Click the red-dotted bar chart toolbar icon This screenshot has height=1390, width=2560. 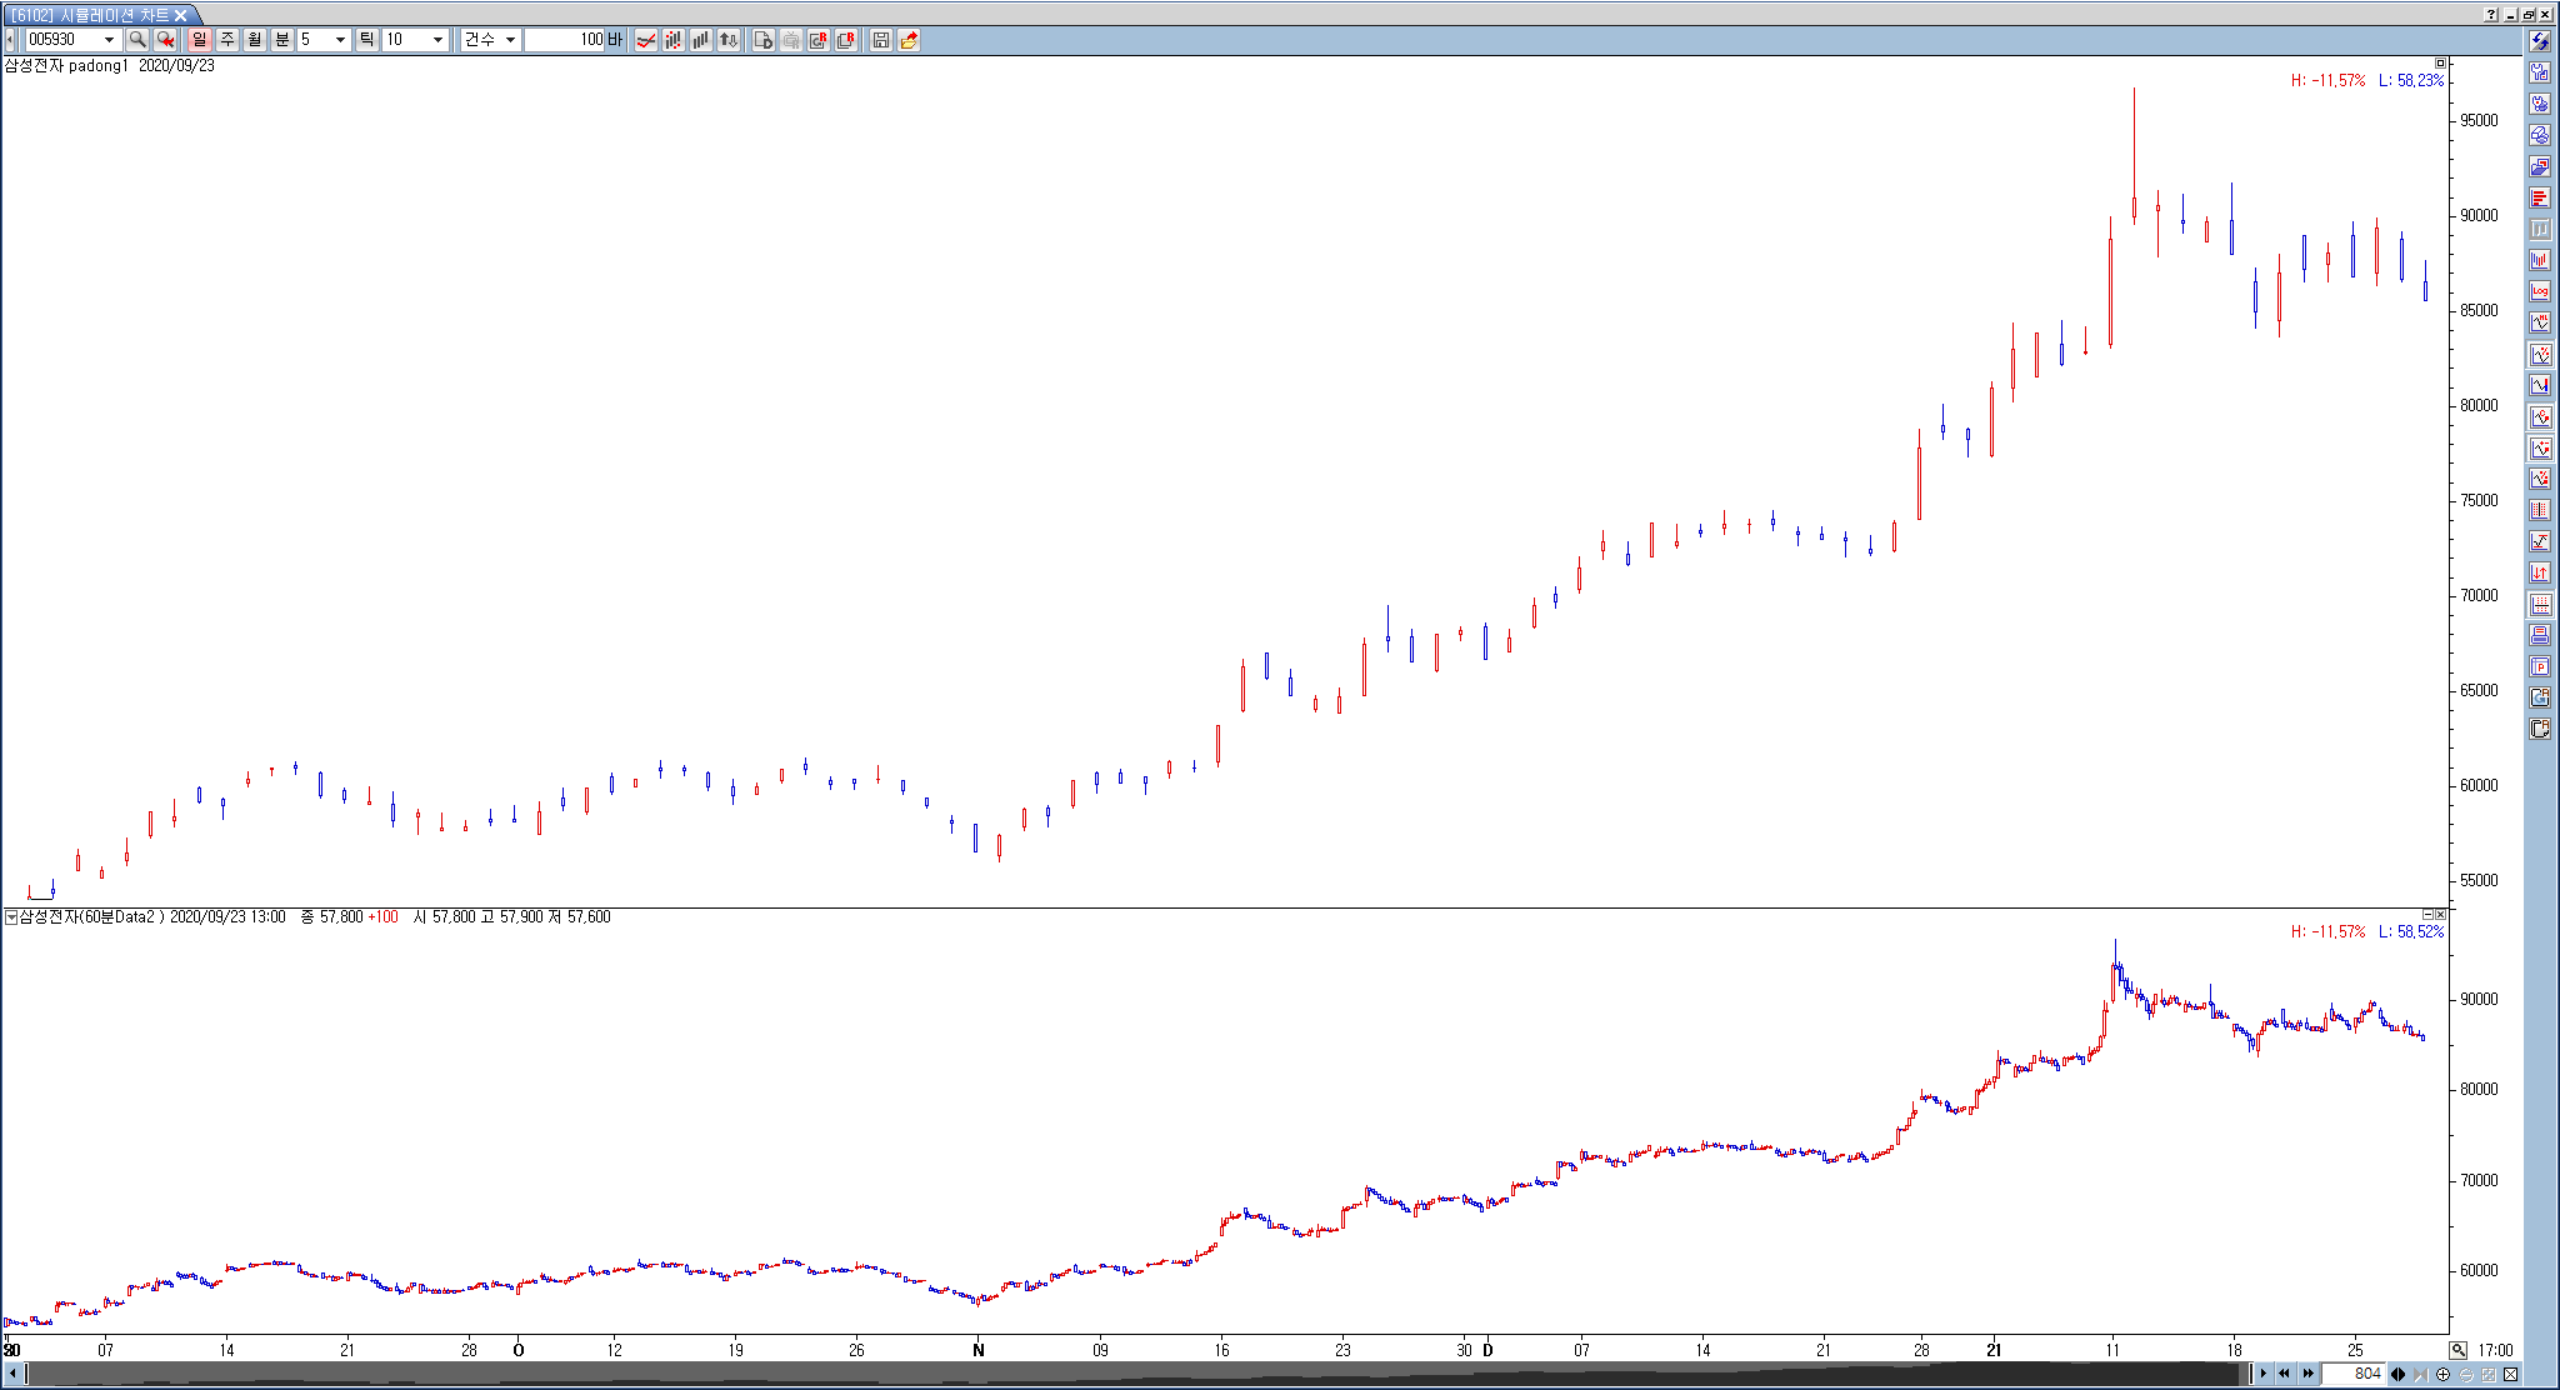[x=674, y=40]
